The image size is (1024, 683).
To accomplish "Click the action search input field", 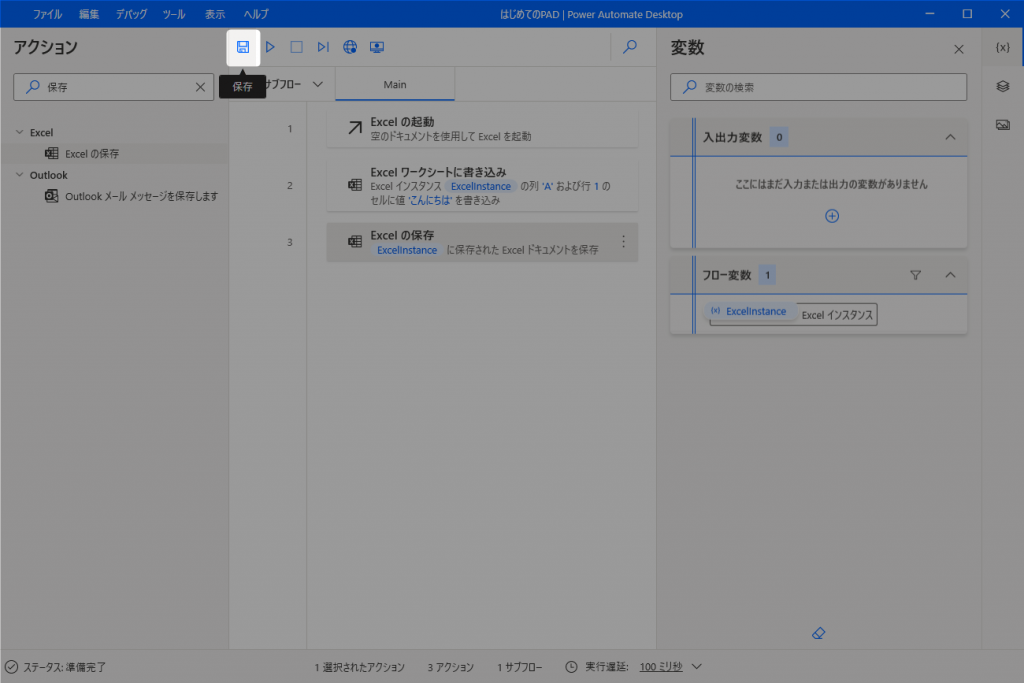I will 114,87.
